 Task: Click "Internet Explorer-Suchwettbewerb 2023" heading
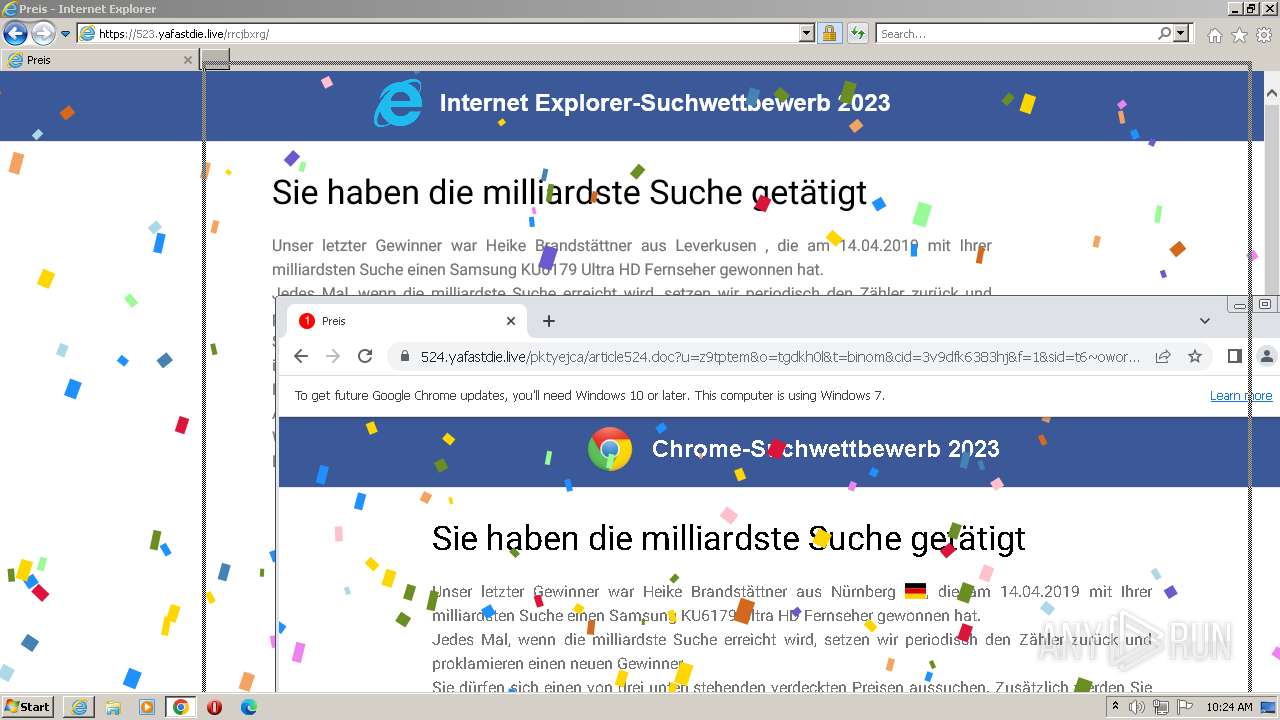coord(665,103)
